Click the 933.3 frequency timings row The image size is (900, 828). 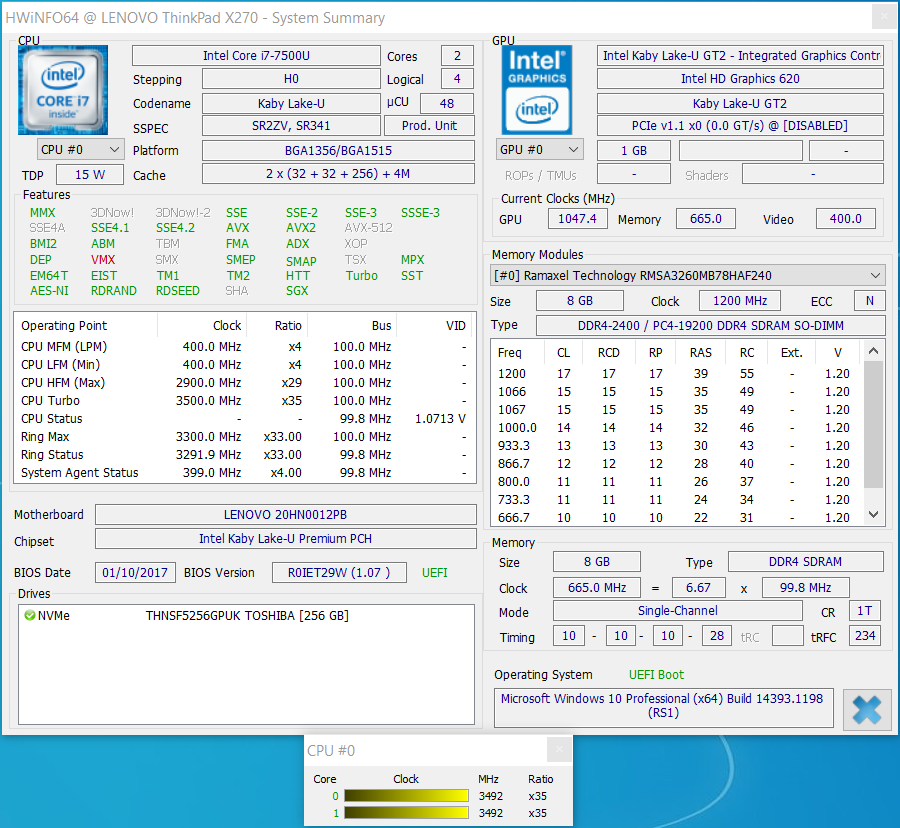[676, 446]
